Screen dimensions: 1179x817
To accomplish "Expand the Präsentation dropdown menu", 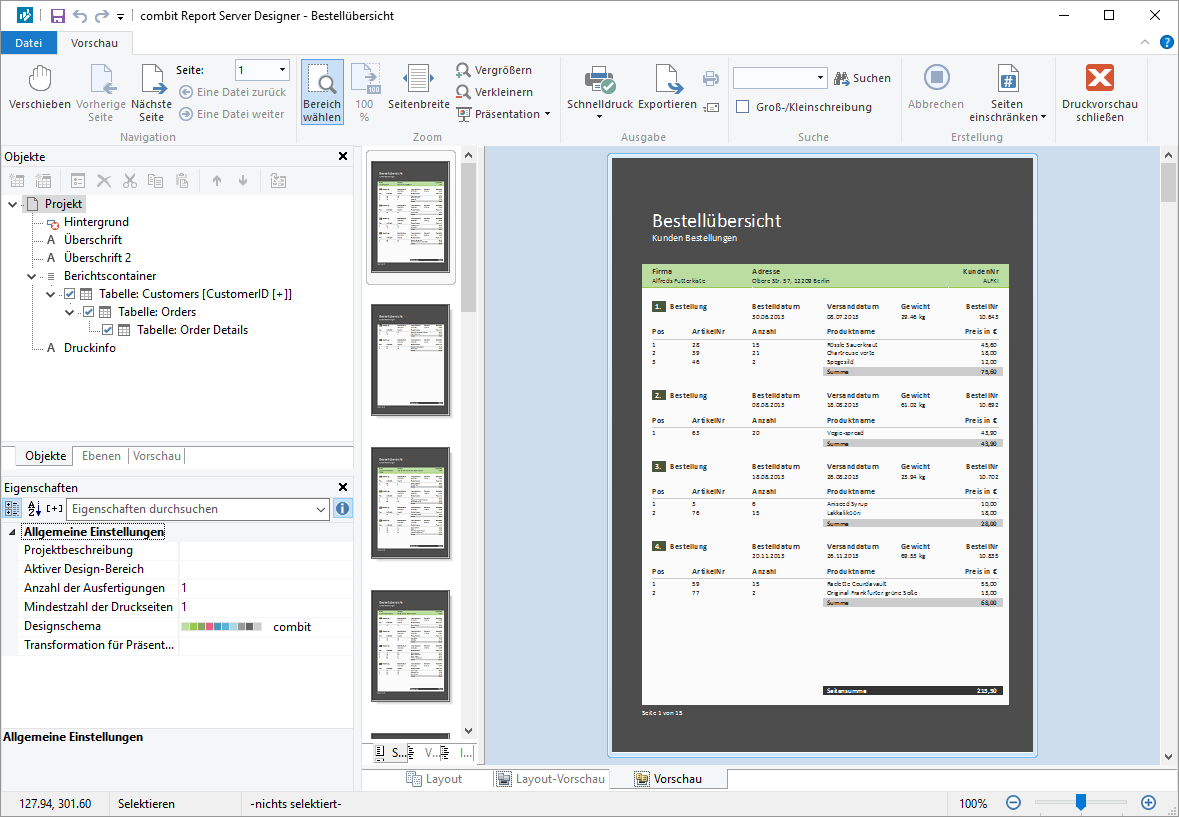I will (547, 114).
